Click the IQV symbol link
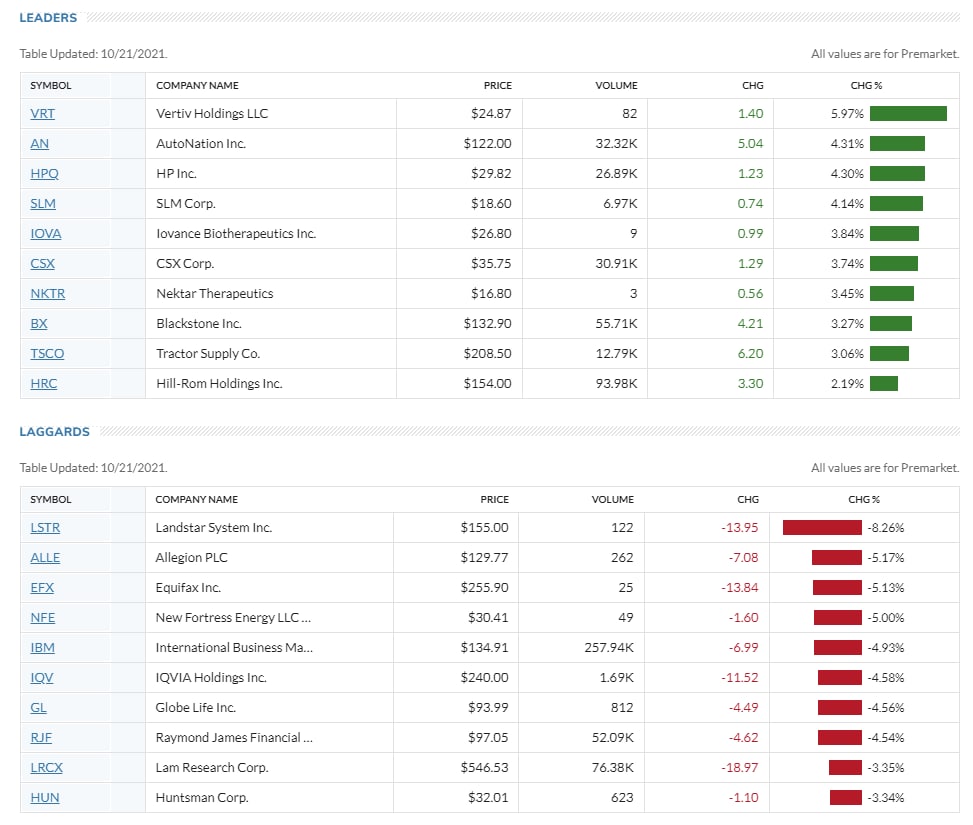Viewport: 973px width, 825px height. [42, 677]
